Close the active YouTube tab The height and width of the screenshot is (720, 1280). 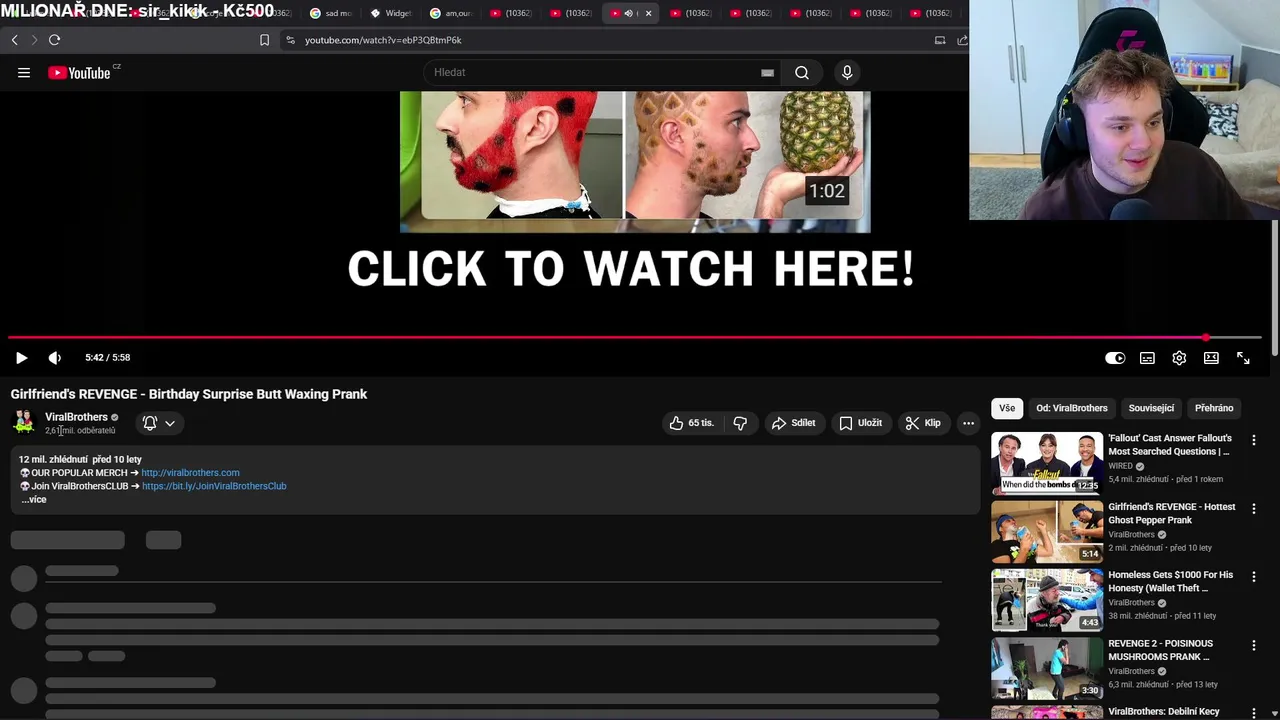pos(648,13)
